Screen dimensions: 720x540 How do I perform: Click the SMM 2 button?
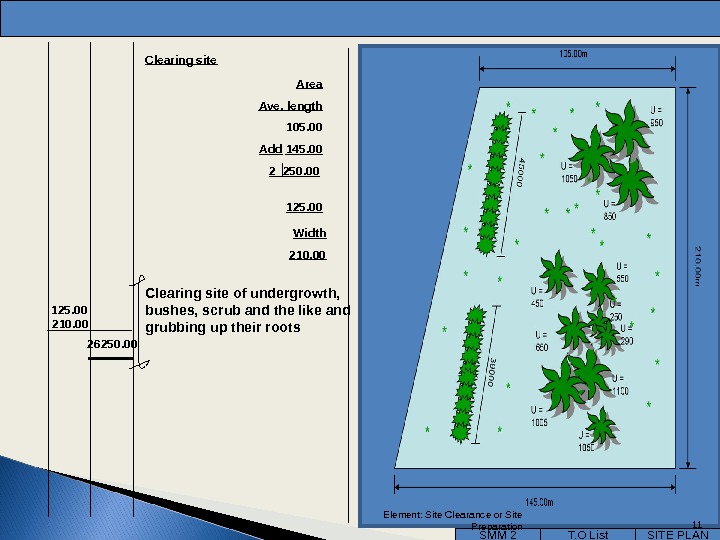coord(498,534)
